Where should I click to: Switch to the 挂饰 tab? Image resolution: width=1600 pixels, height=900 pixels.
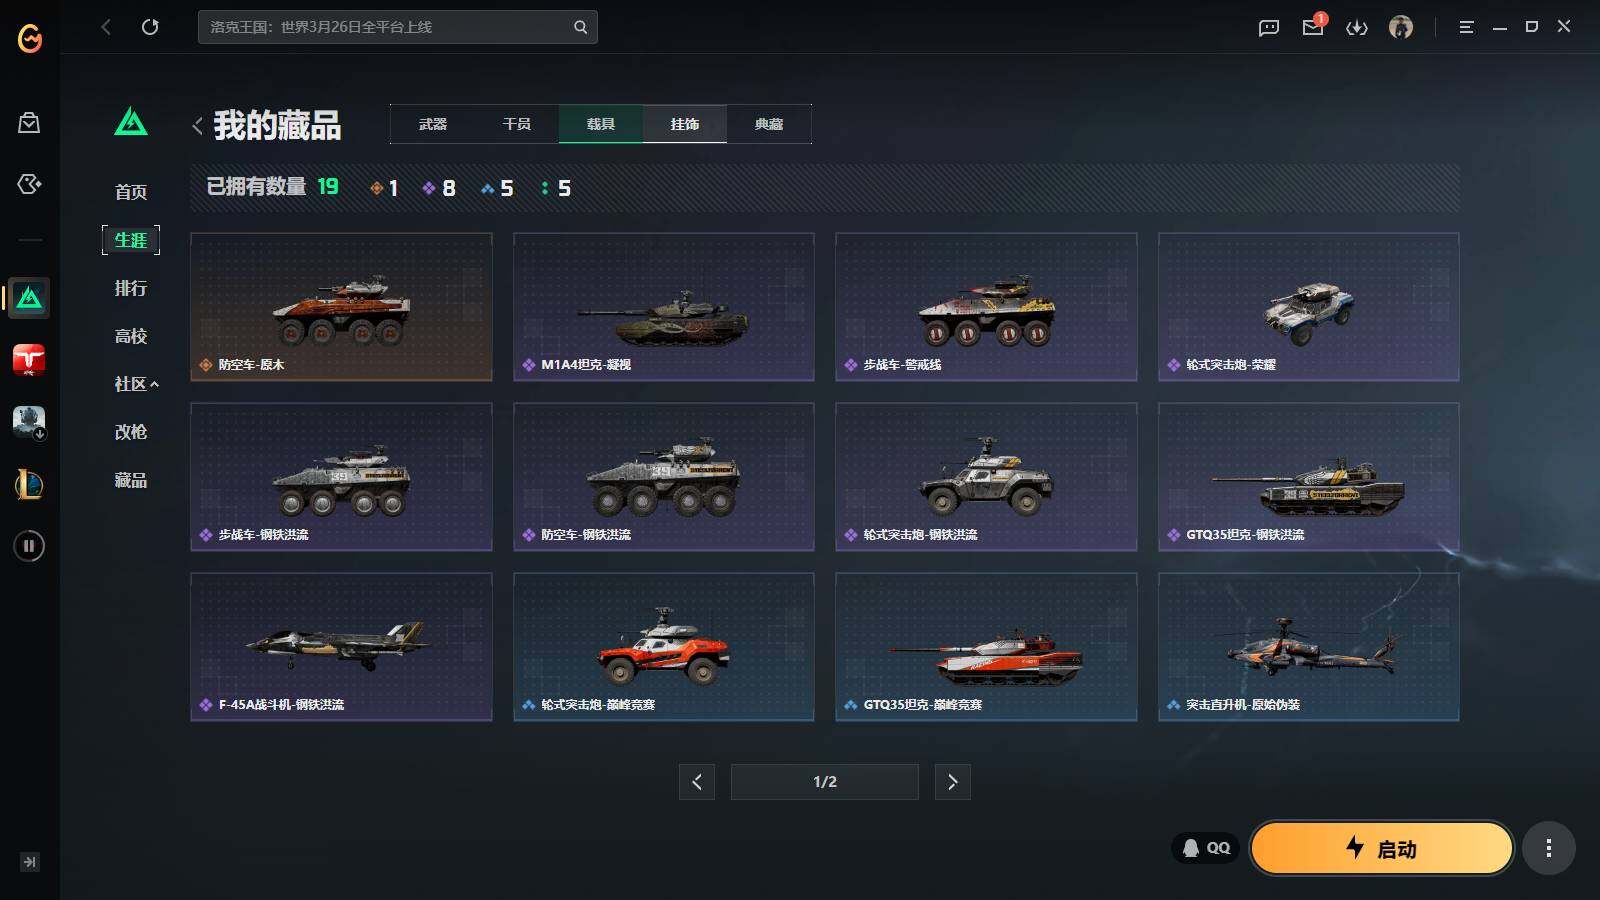[685, 124]
